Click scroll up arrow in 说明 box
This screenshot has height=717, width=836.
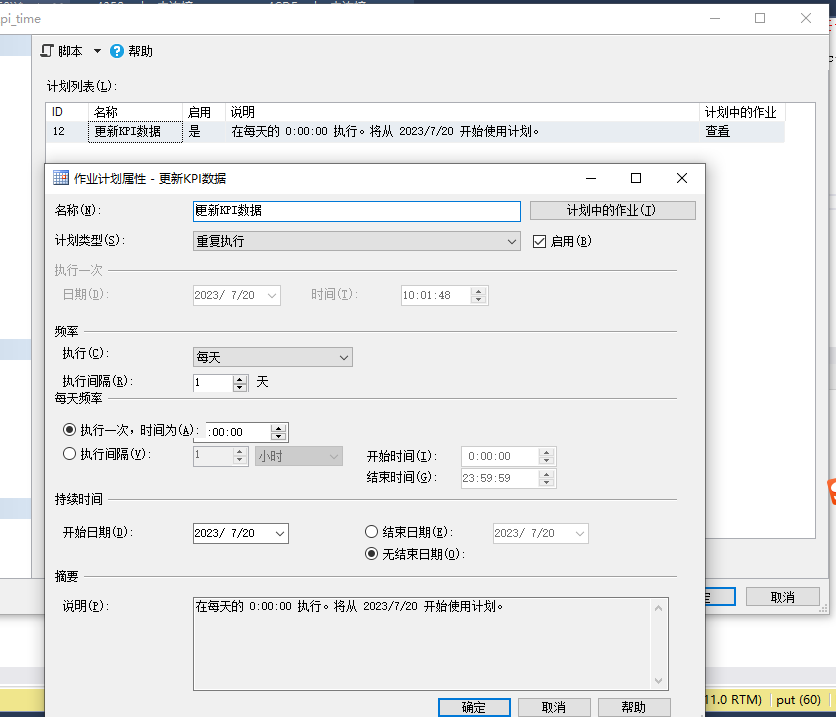coord(658,608)
